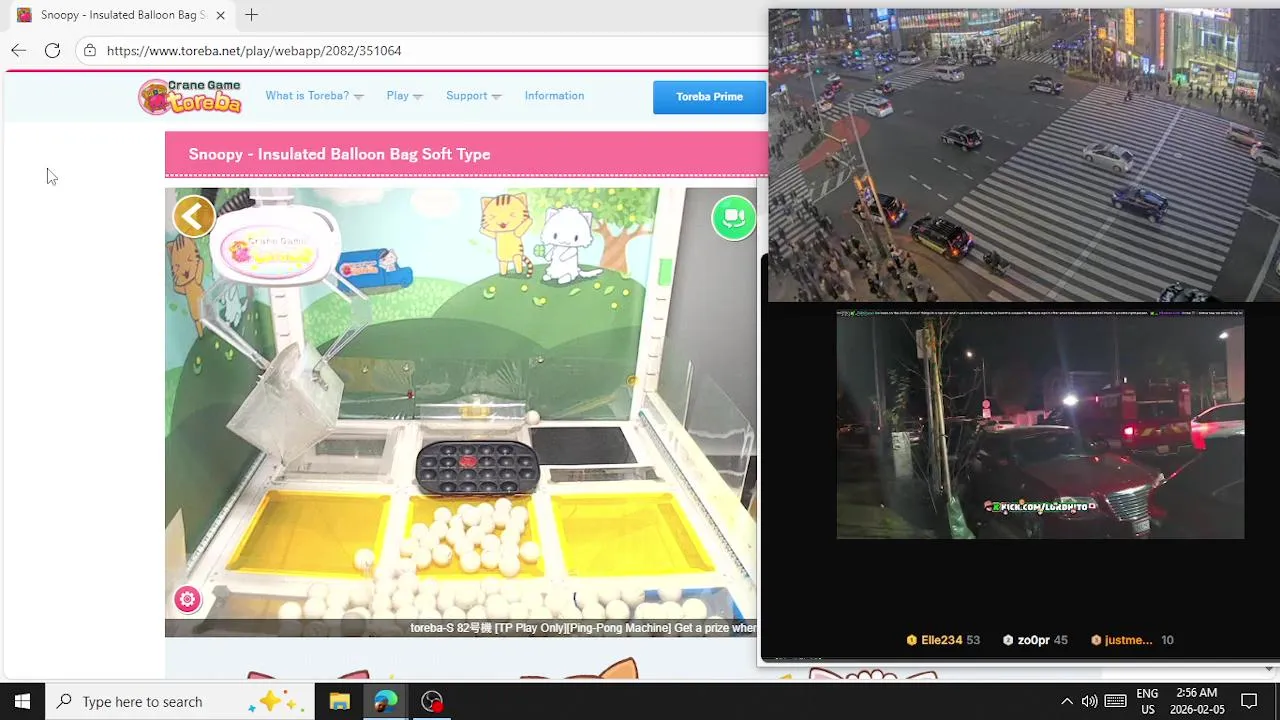Open the Windows Start menu
The width and height of the screenshot is (1280, 720).
[22, 701]
